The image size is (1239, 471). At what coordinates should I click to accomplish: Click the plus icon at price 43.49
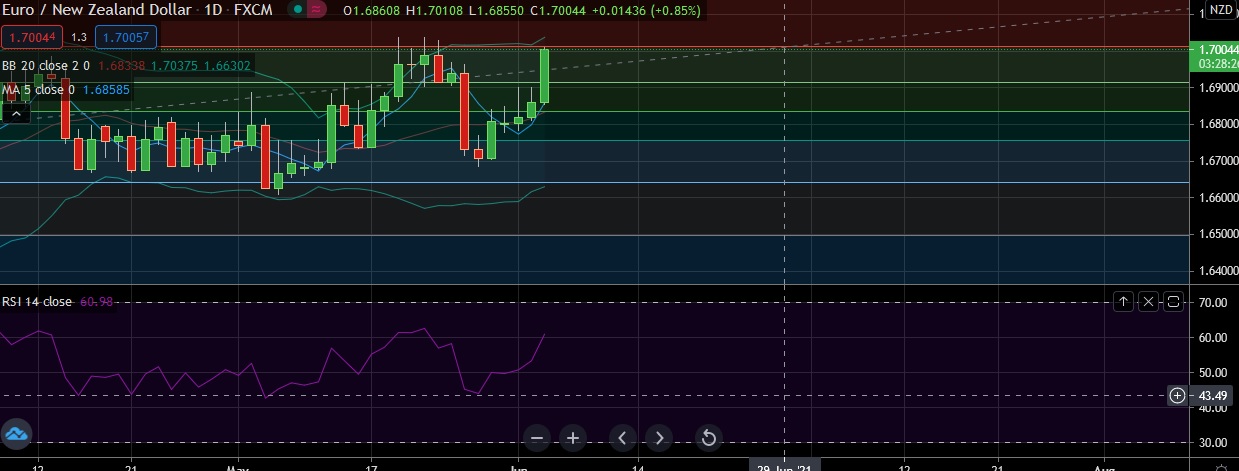pos(1178,395)
